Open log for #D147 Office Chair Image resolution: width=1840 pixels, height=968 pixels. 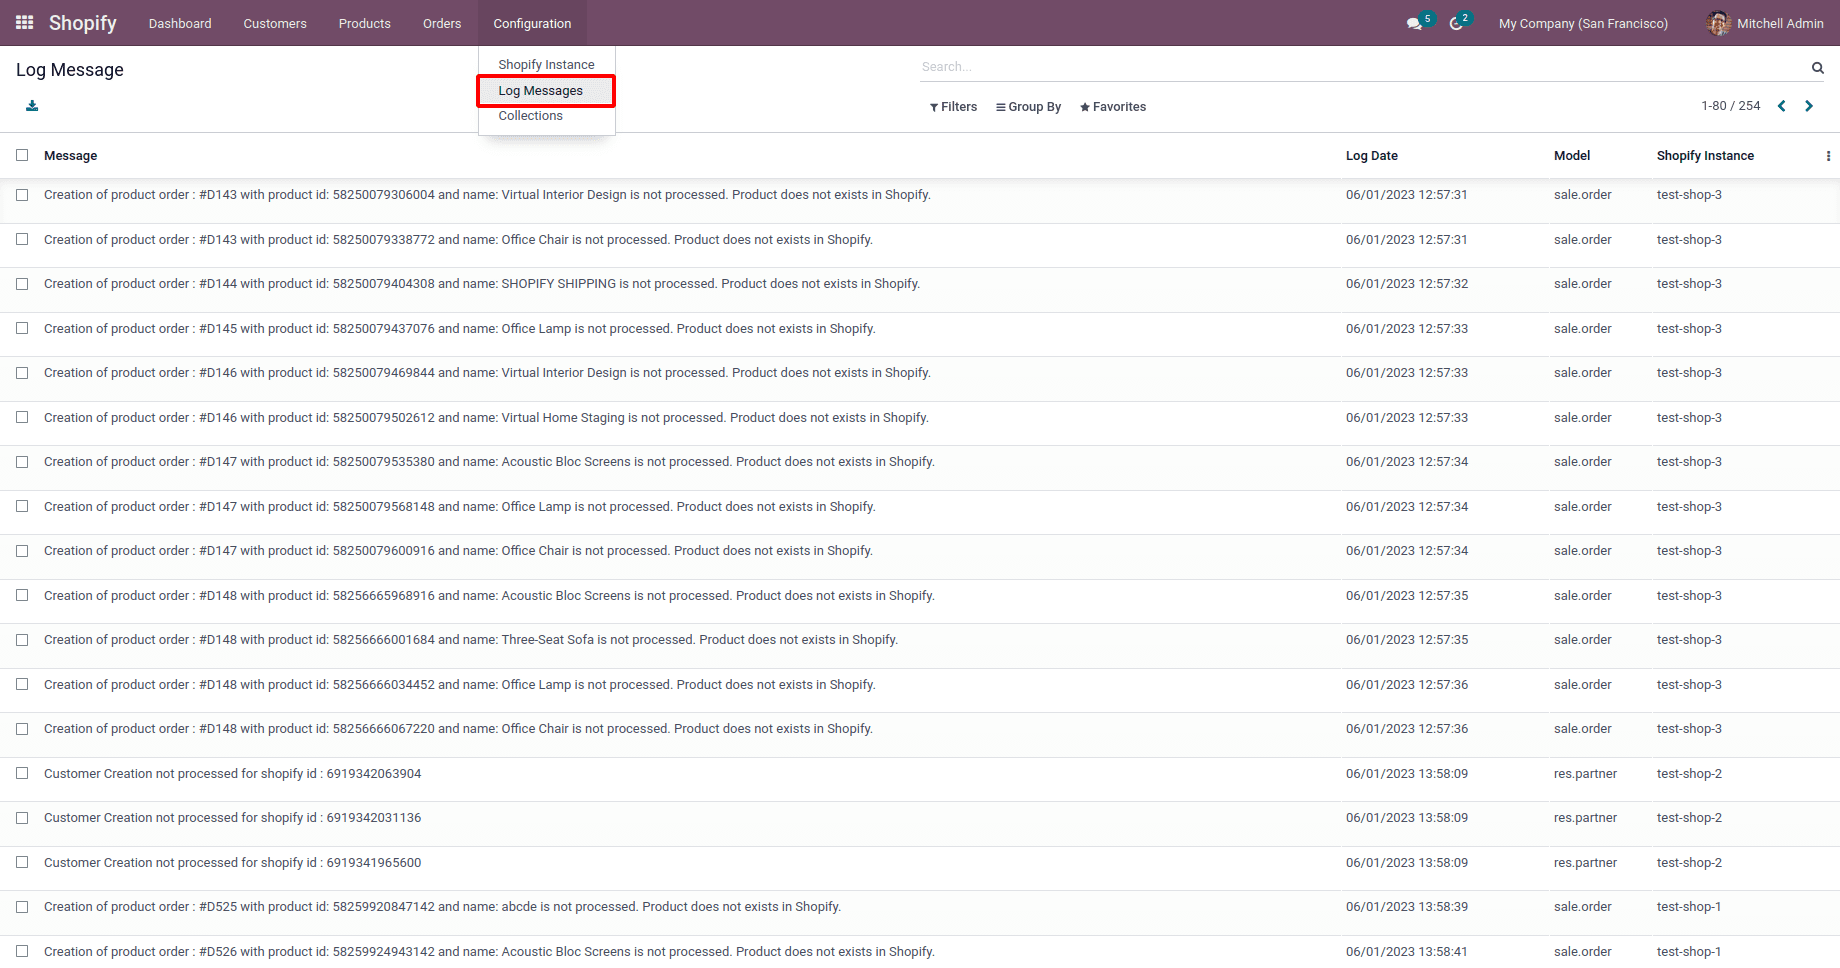(x=458, y=551)
